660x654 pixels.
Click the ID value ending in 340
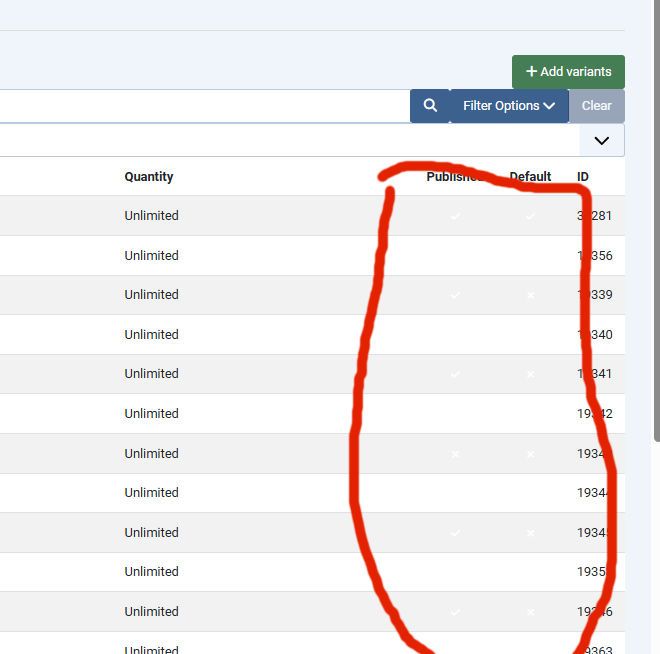594,335
